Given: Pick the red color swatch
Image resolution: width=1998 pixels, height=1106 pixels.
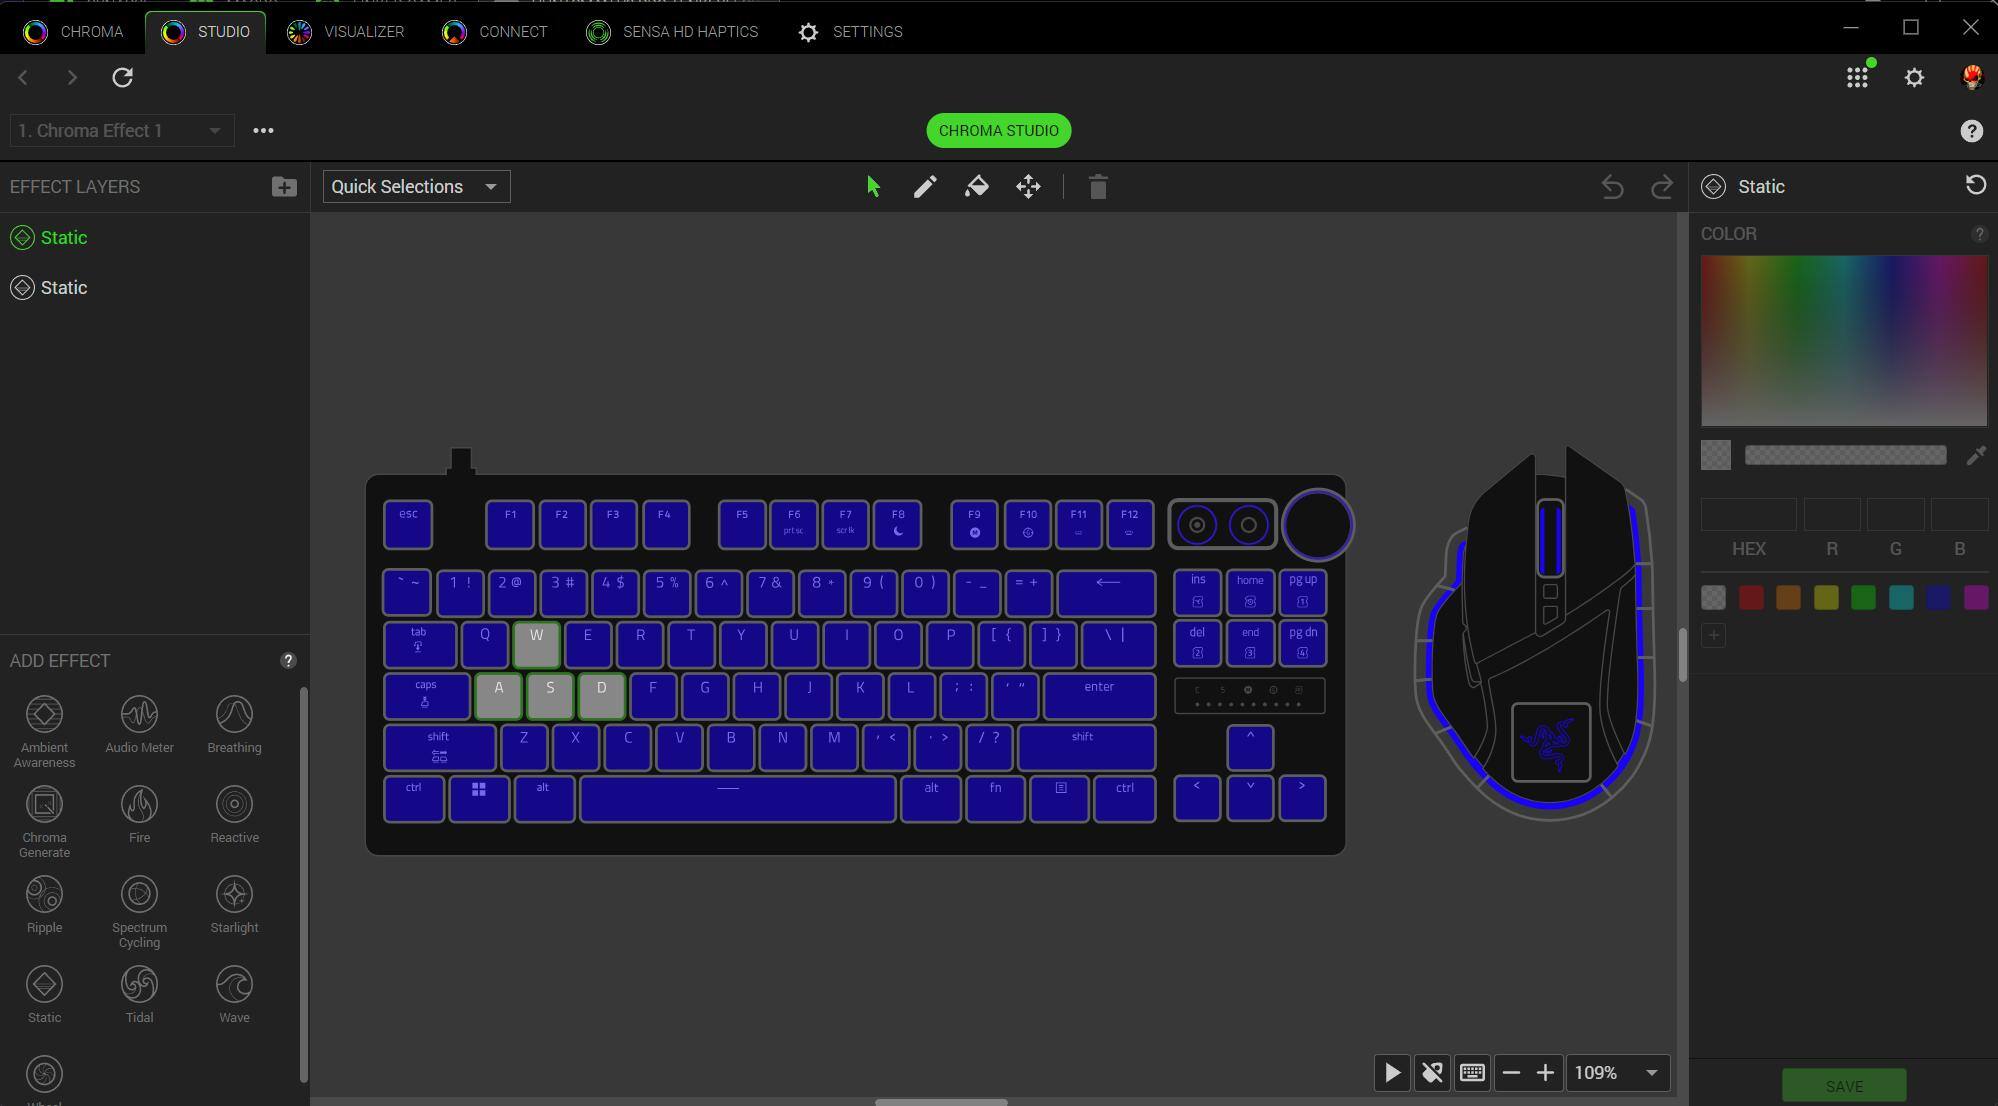Looking at the screenshot, I should coord(1751,598).
